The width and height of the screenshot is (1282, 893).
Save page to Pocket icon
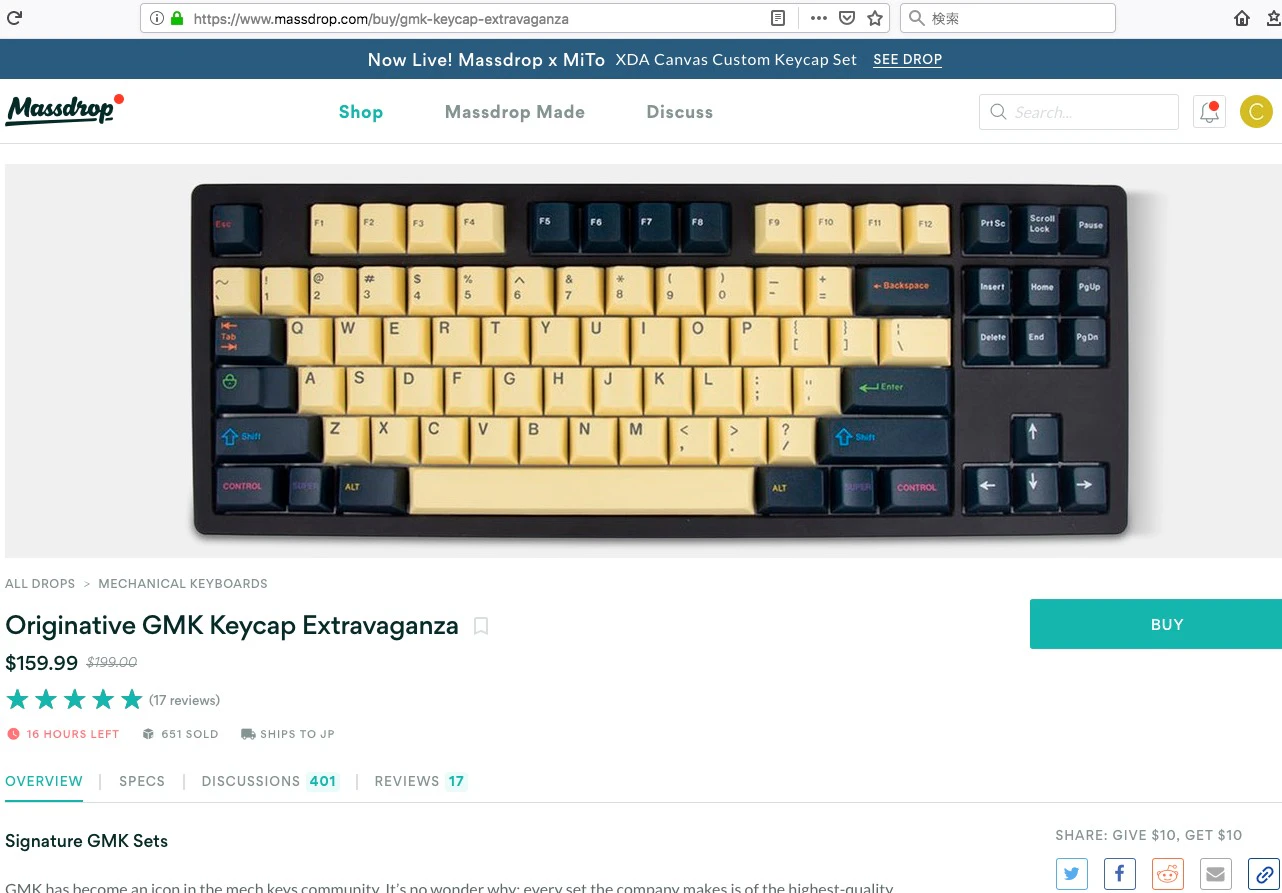point(847,18)
